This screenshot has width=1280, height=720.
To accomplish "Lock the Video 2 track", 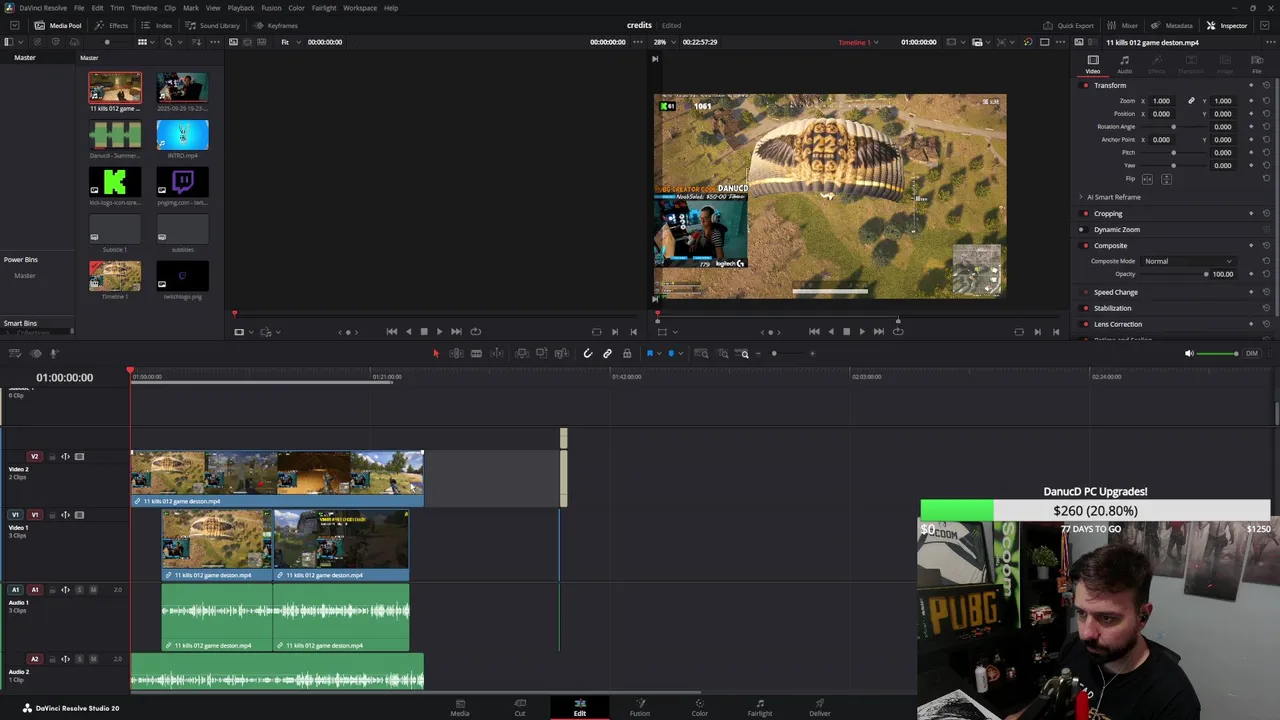I will 52,457.
